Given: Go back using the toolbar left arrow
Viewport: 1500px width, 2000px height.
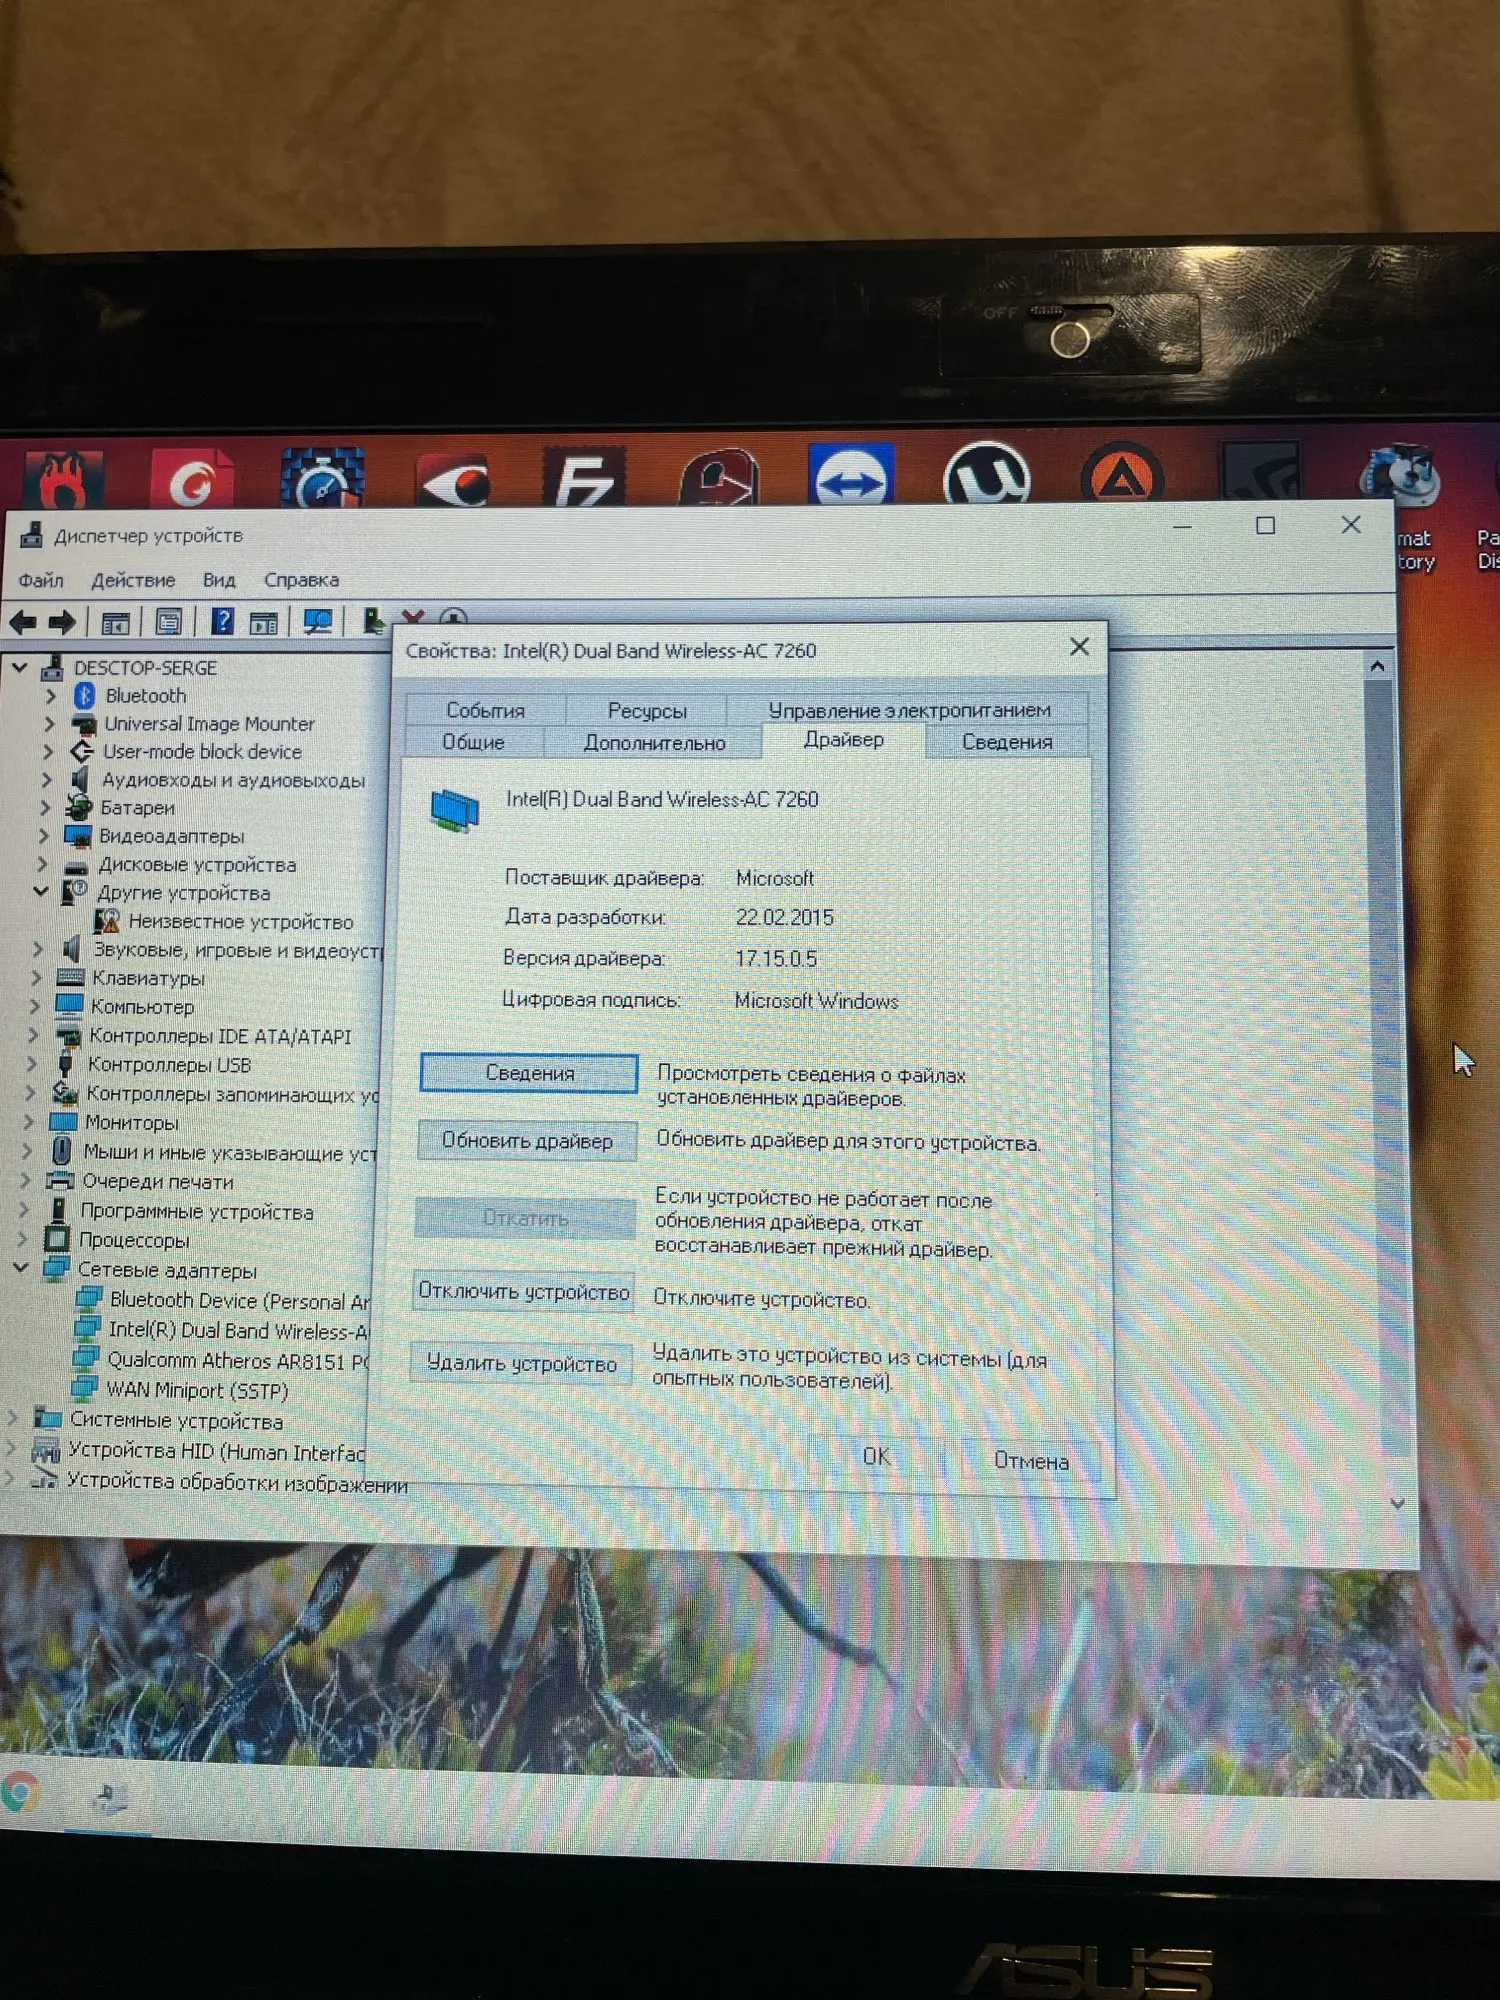Looking at the screenshot, I should [x=22, y=623].
